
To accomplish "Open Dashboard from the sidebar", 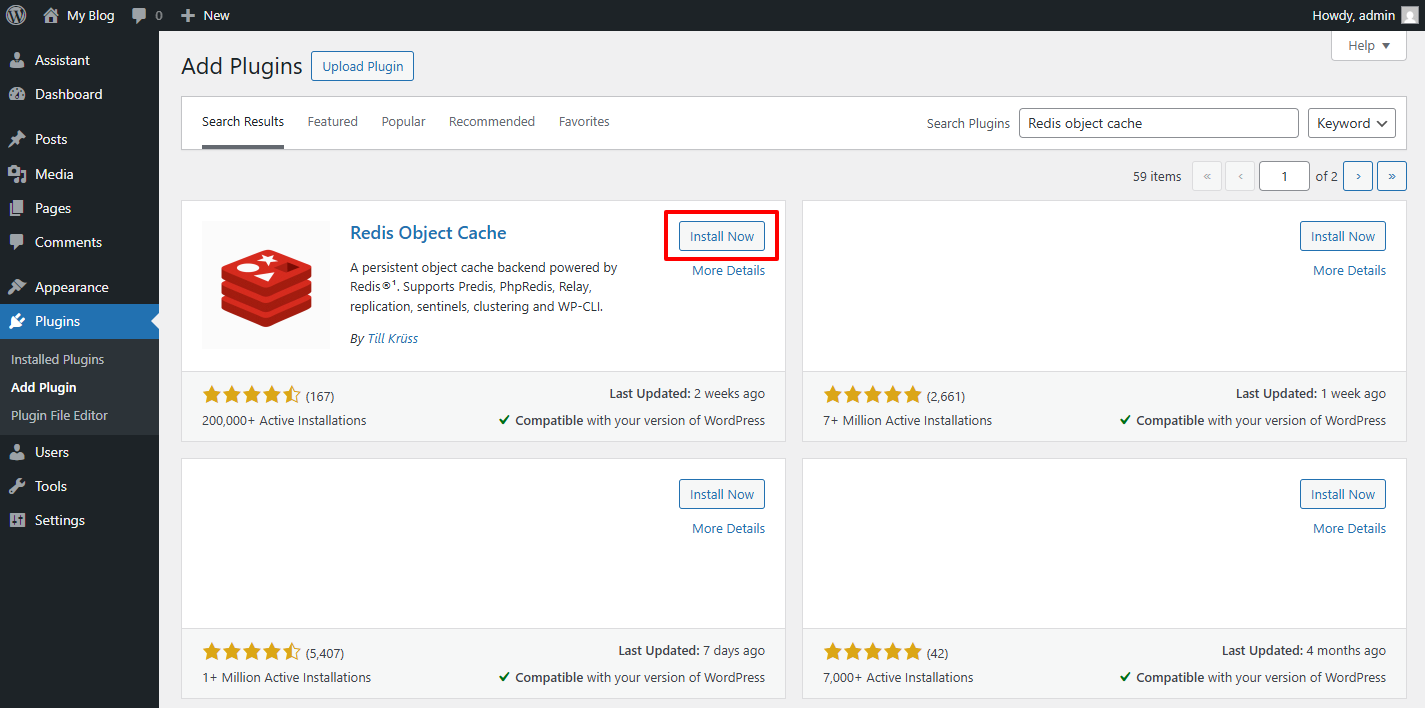I will (68, 94).
